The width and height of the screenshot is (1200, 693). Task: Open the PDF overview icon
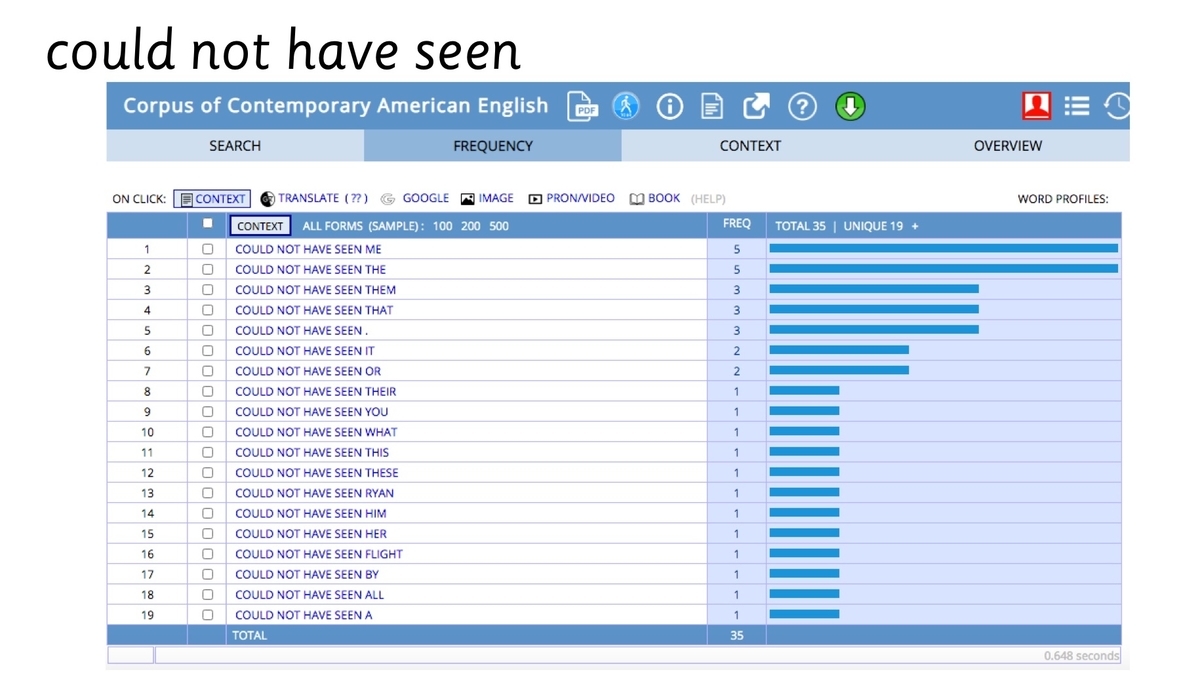[582, 106]
